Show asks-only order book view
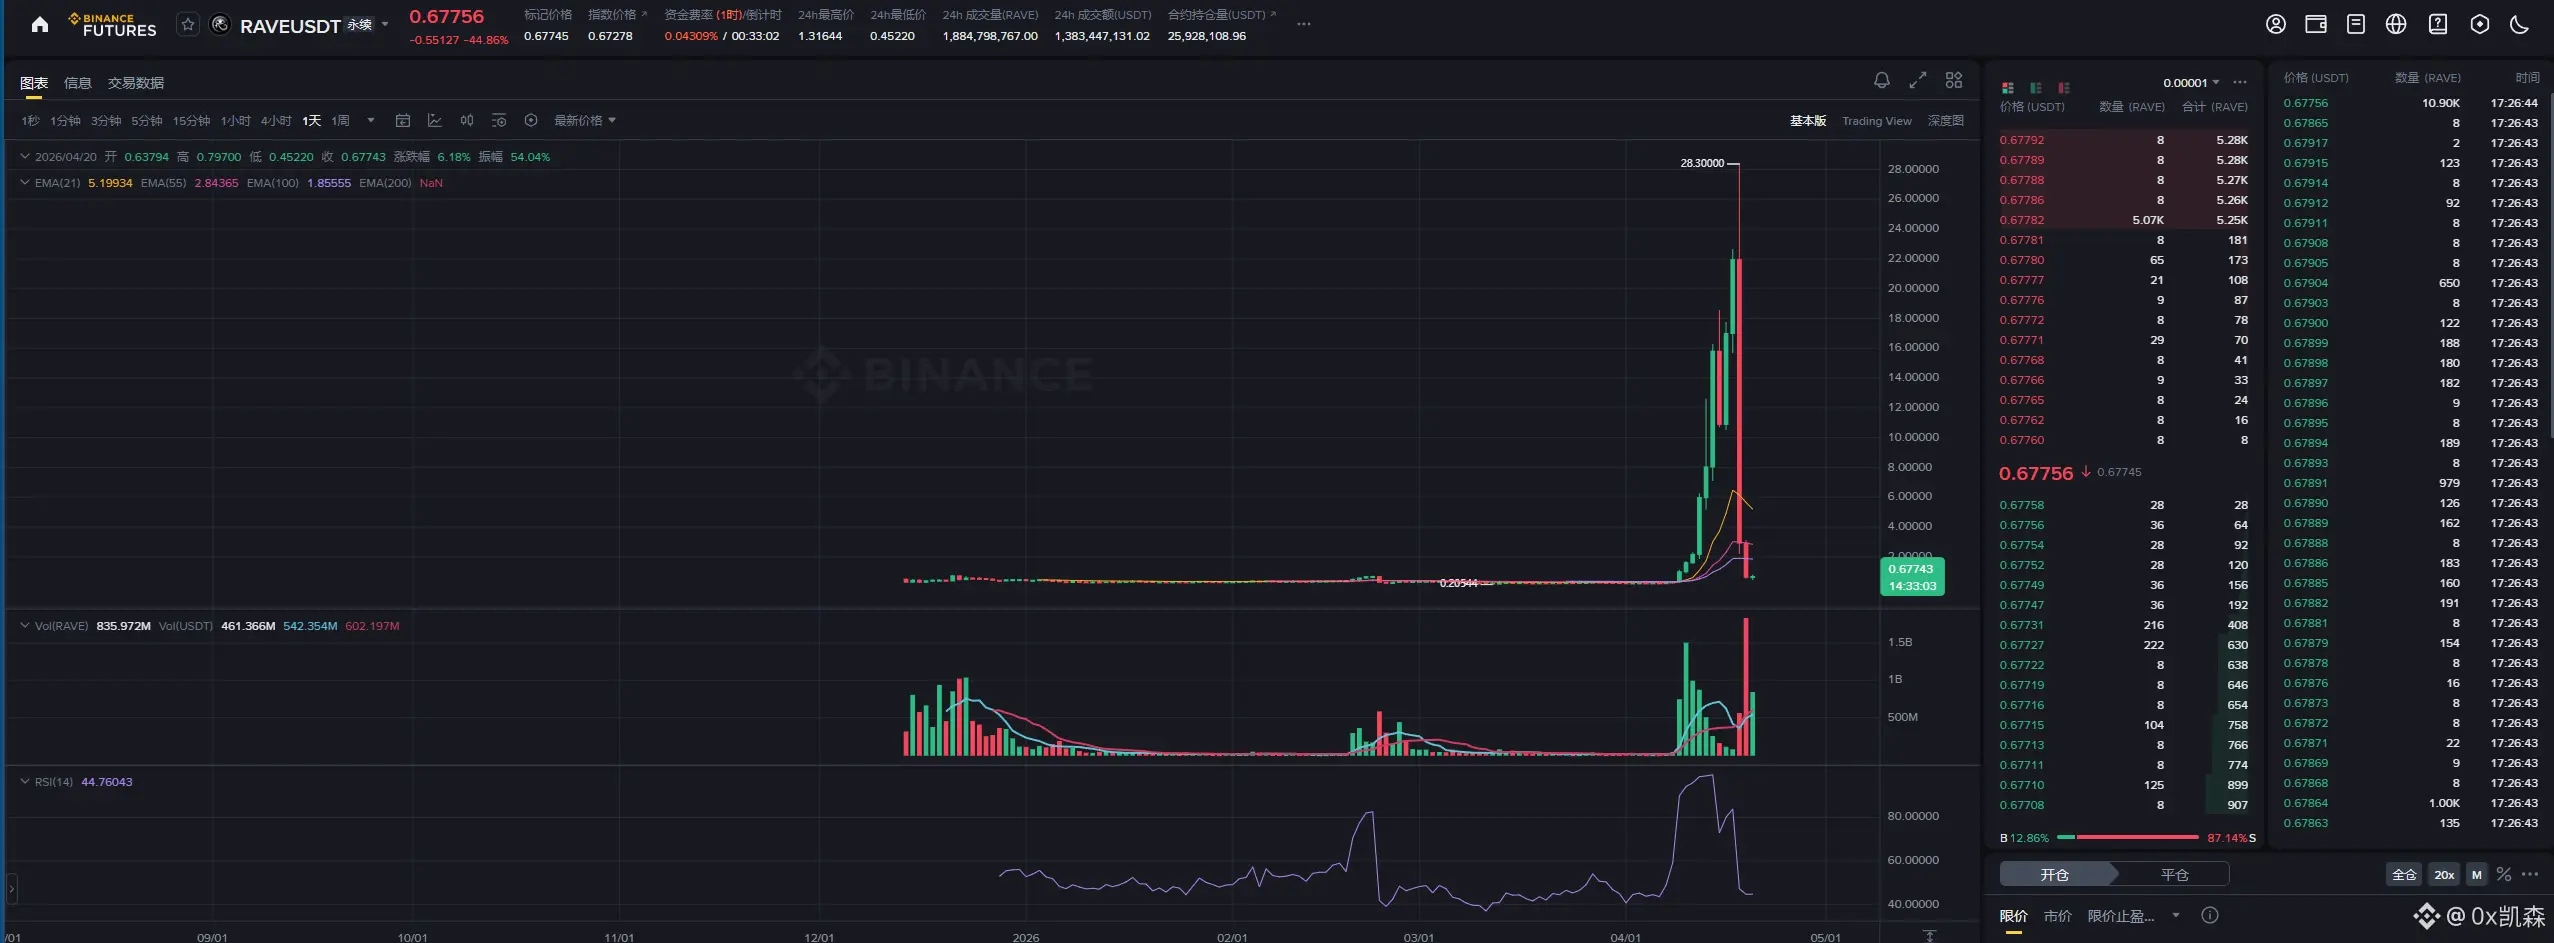 2064,88
